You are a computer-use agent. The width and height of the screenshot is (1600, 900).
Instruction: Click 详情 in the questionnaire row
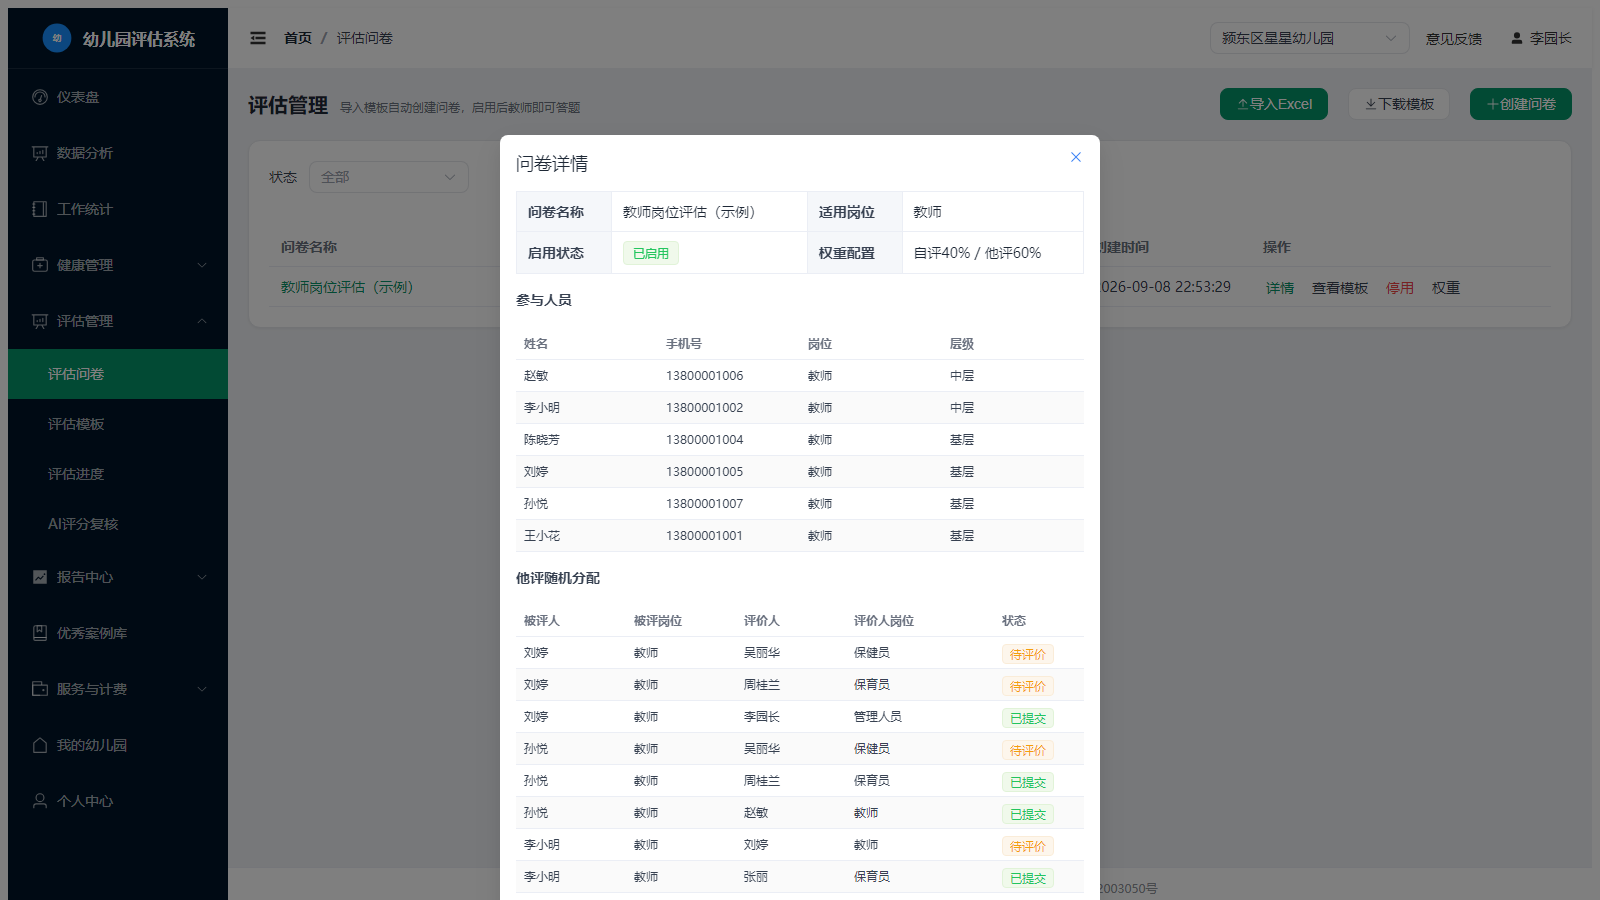[x=1280, y=288]
